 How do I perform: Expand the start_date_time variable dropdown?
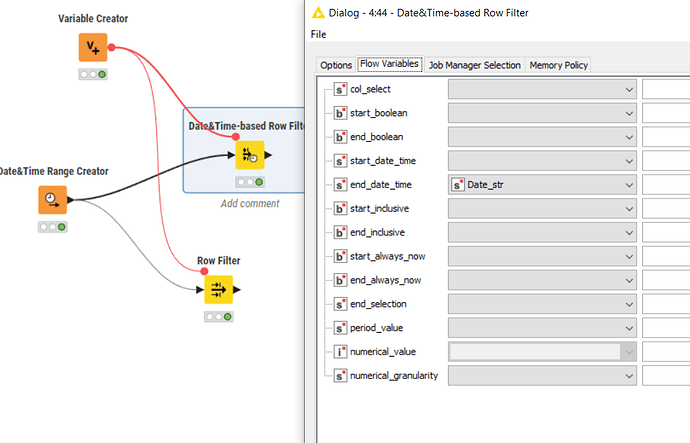click(x=542, y=161)
